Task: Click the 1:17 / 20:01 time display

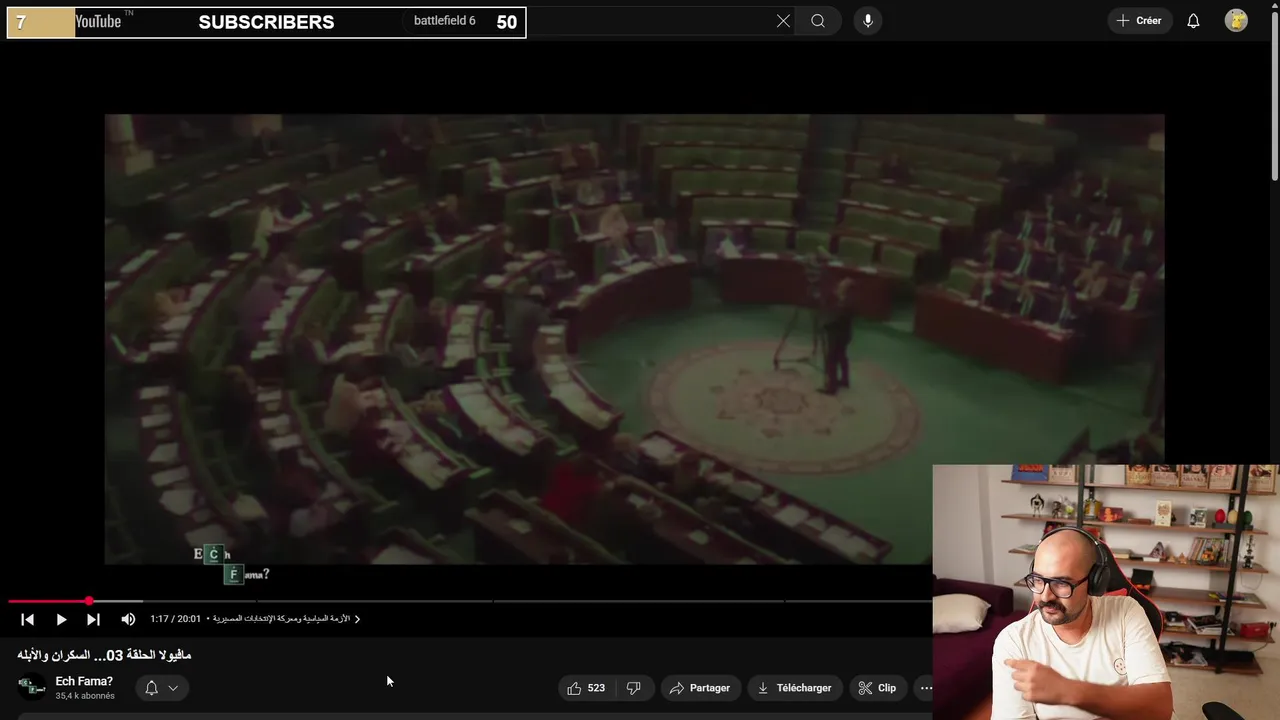Action: point(175,619)
